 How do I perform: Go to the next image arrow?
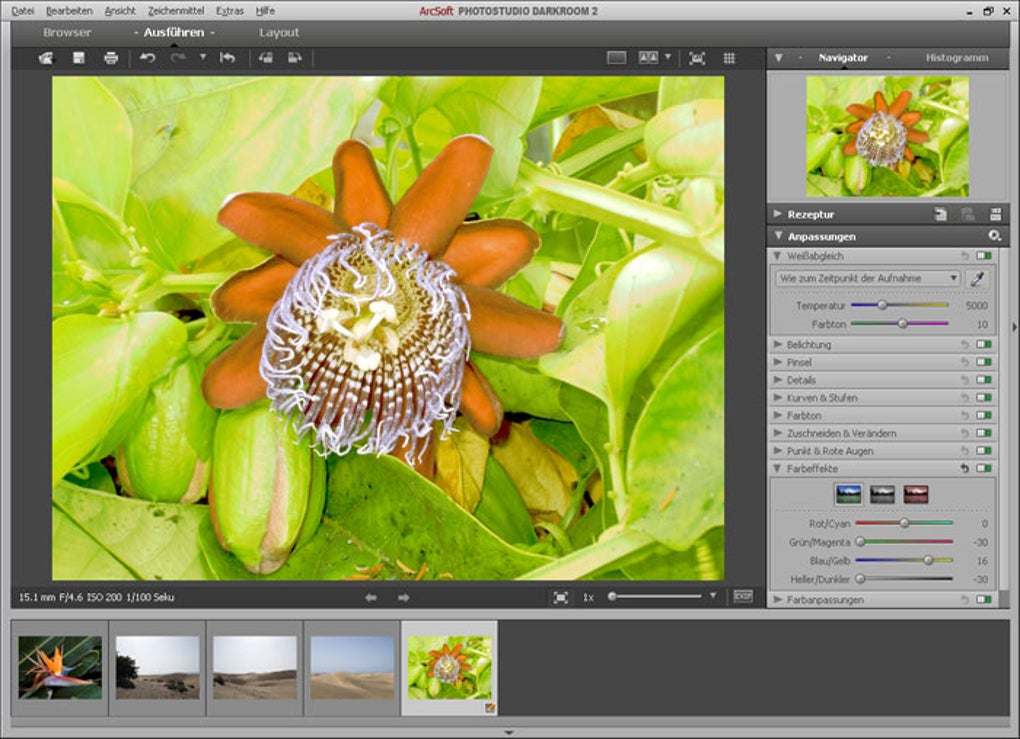click(404, 597)
